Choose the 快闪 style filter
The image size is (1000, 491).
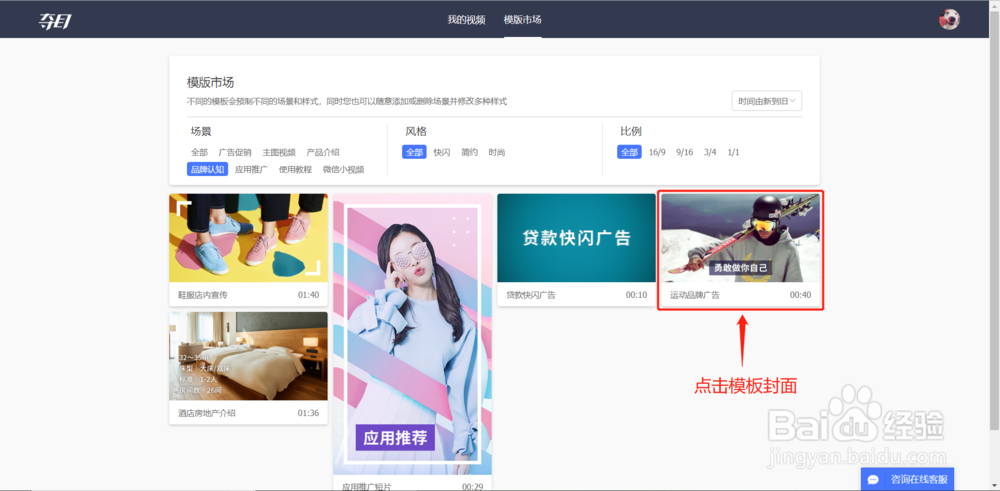pyautogui.click(x=442, y=152)
